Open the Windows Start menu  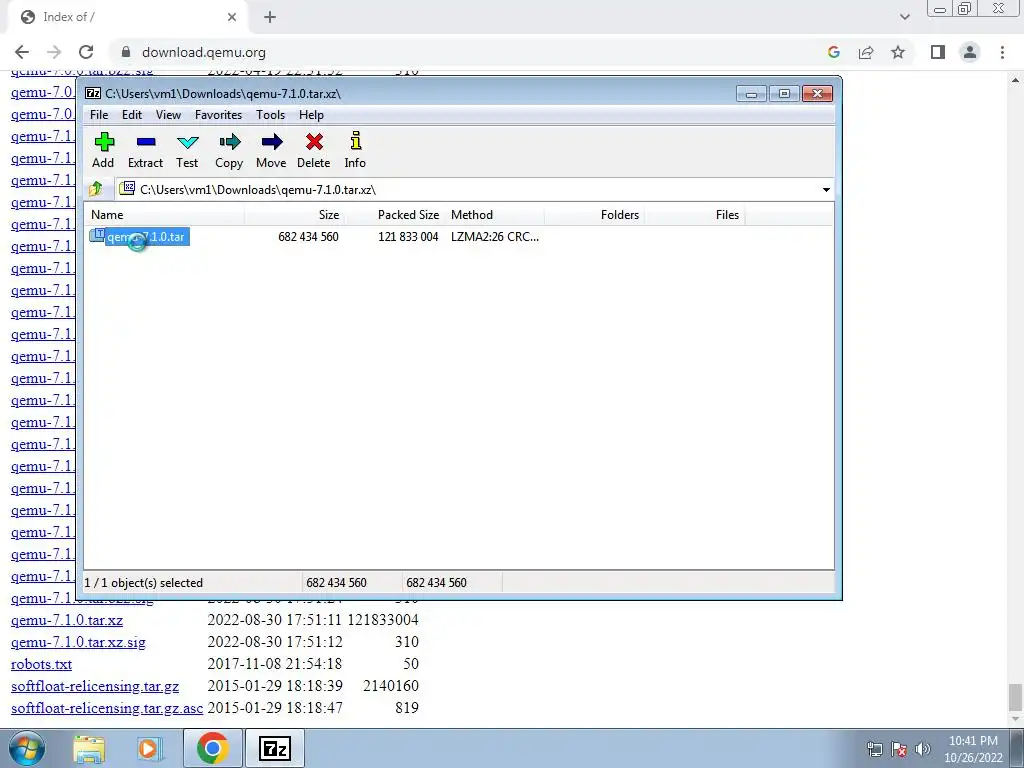[27, 748]
